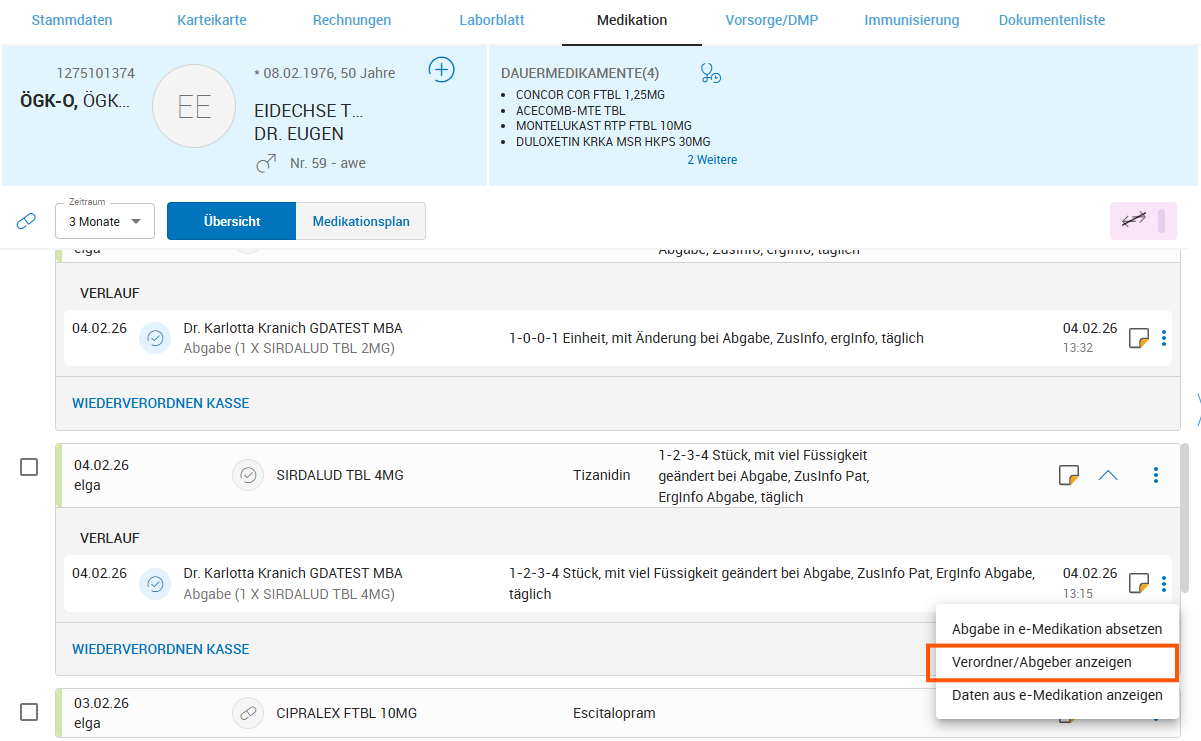Switch to the Laborblatt tab
1201x741 pixels.
coord(491,20)
